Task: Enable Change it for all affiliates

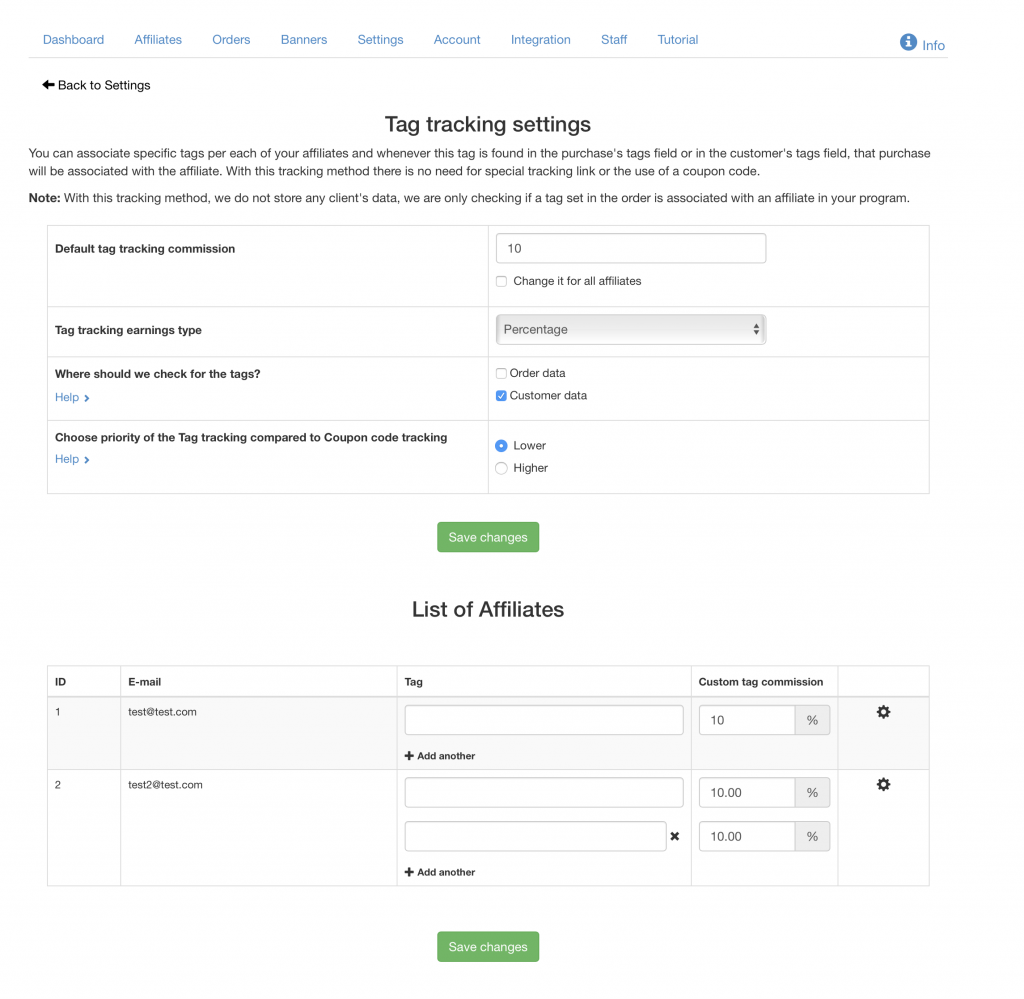Action: point(501,281)
